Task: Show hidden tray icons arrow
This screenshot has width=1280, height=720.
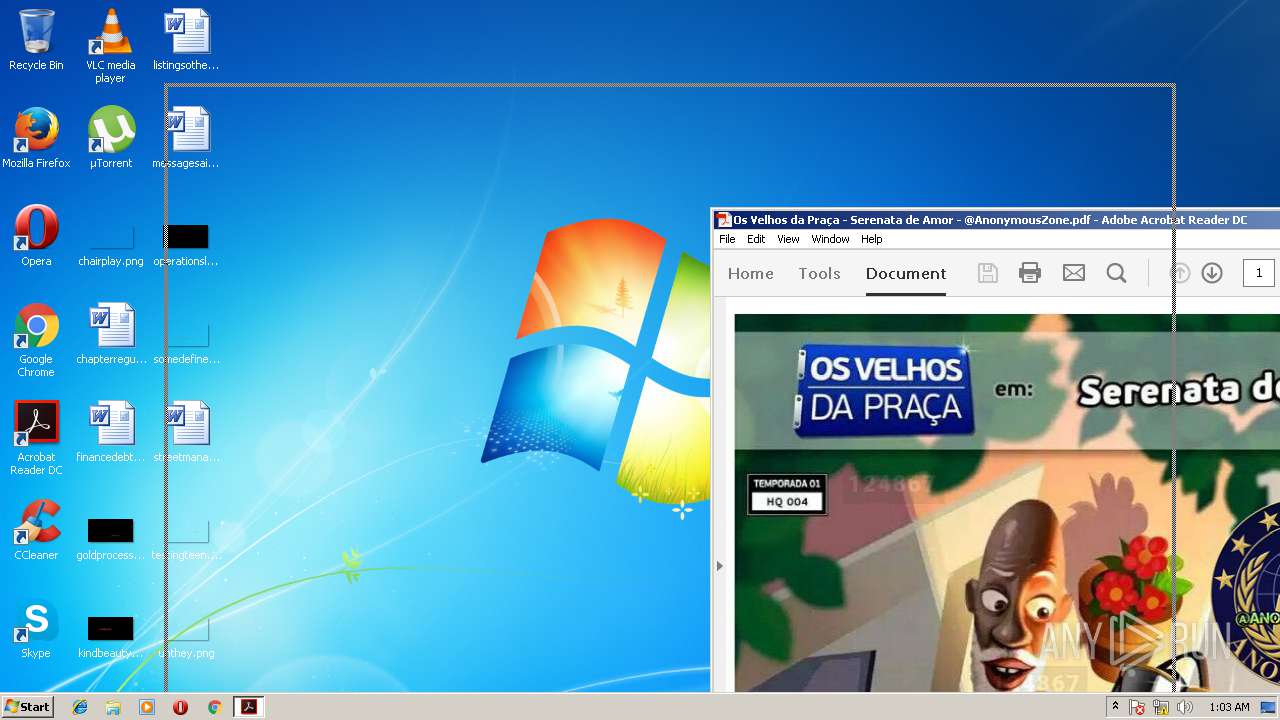Action: [1115, 707]
